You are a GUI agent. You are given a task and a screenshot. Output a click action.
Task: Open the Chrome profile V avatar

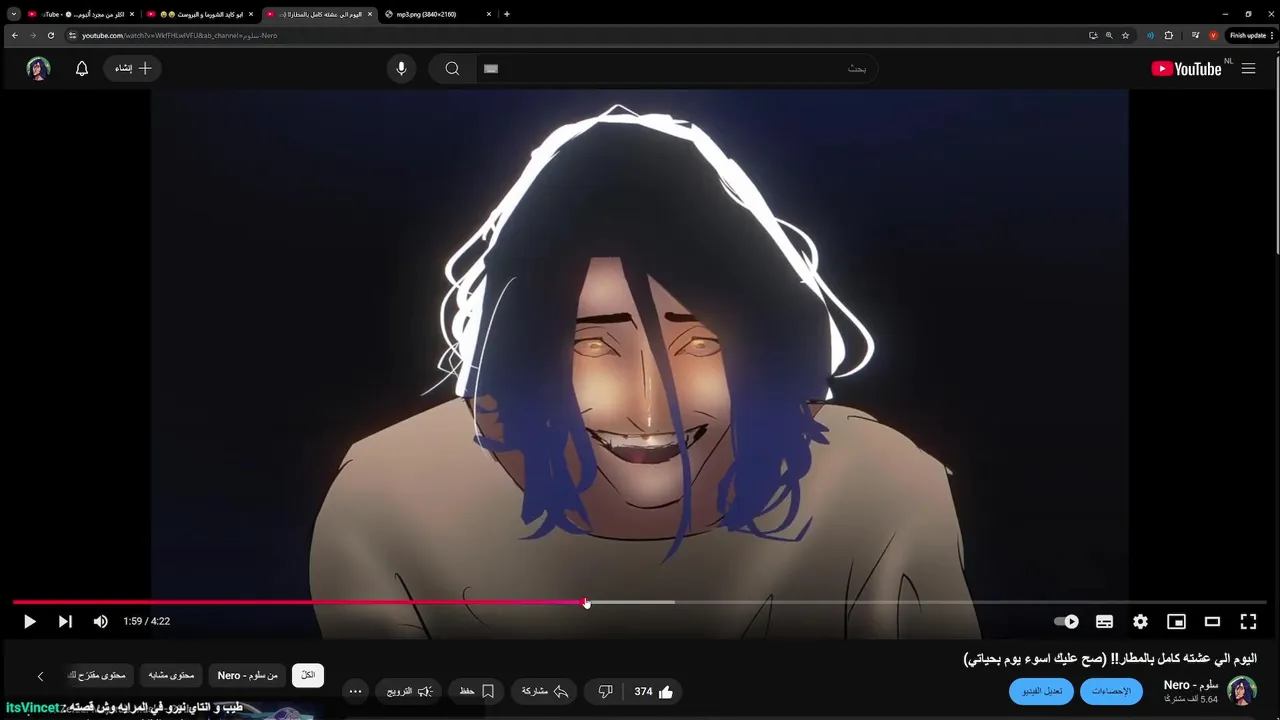[1213, 35]
